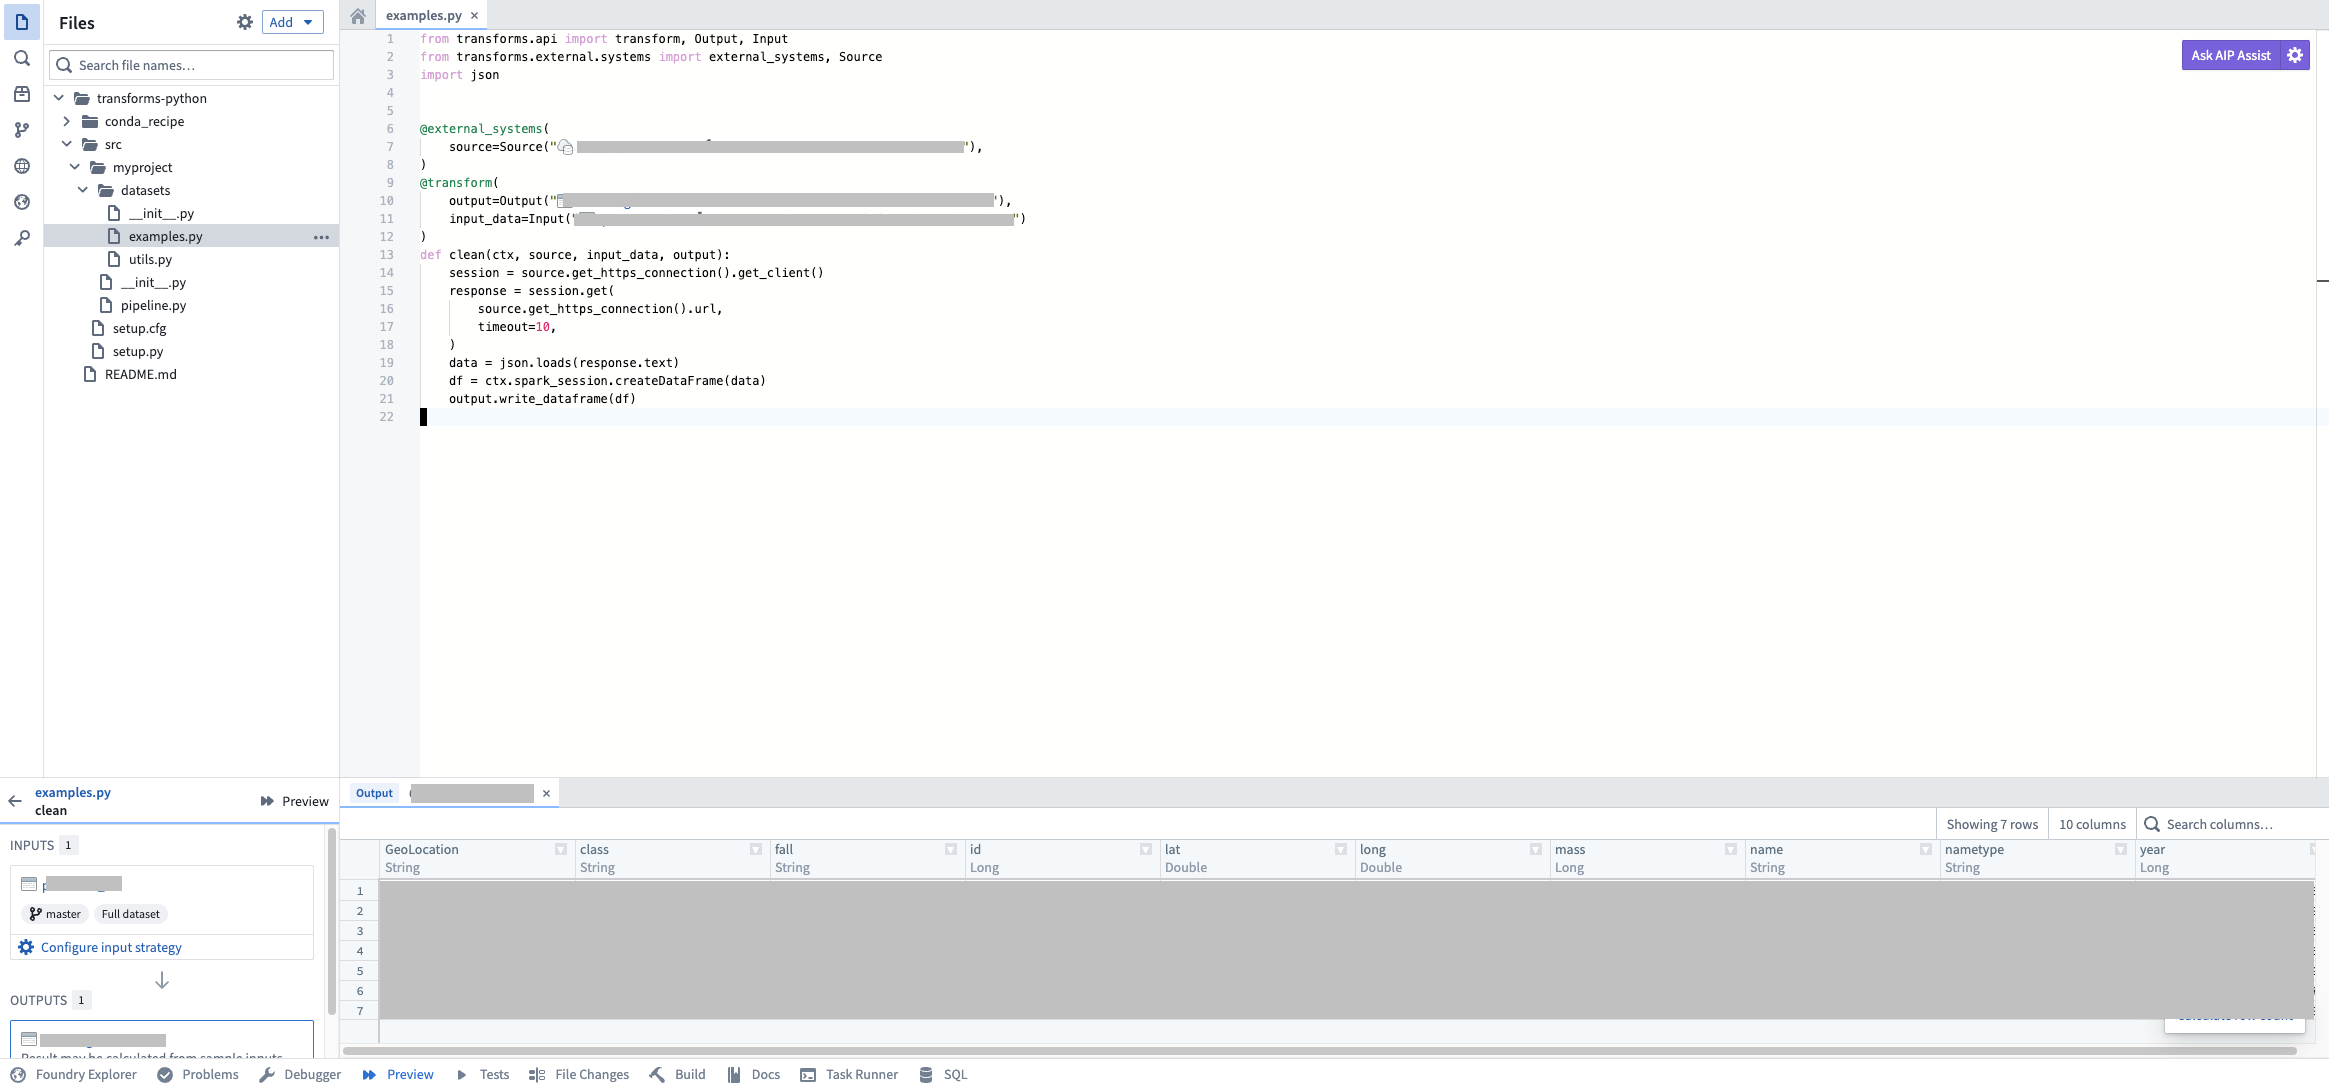Open the SQL panel
Image resolution: width=2329 pixels, height=1089 pixels.
tap(943, 1074)
